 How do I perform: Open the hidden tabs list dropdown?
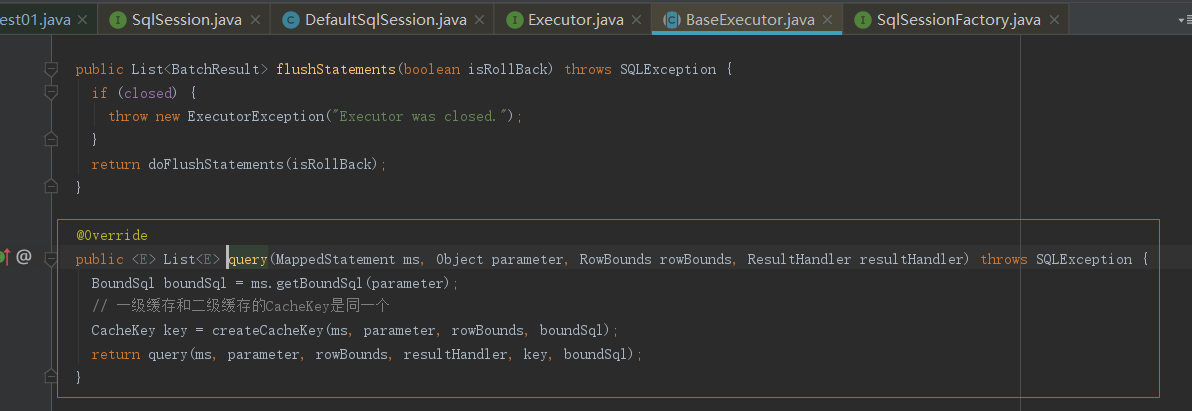1184,21
